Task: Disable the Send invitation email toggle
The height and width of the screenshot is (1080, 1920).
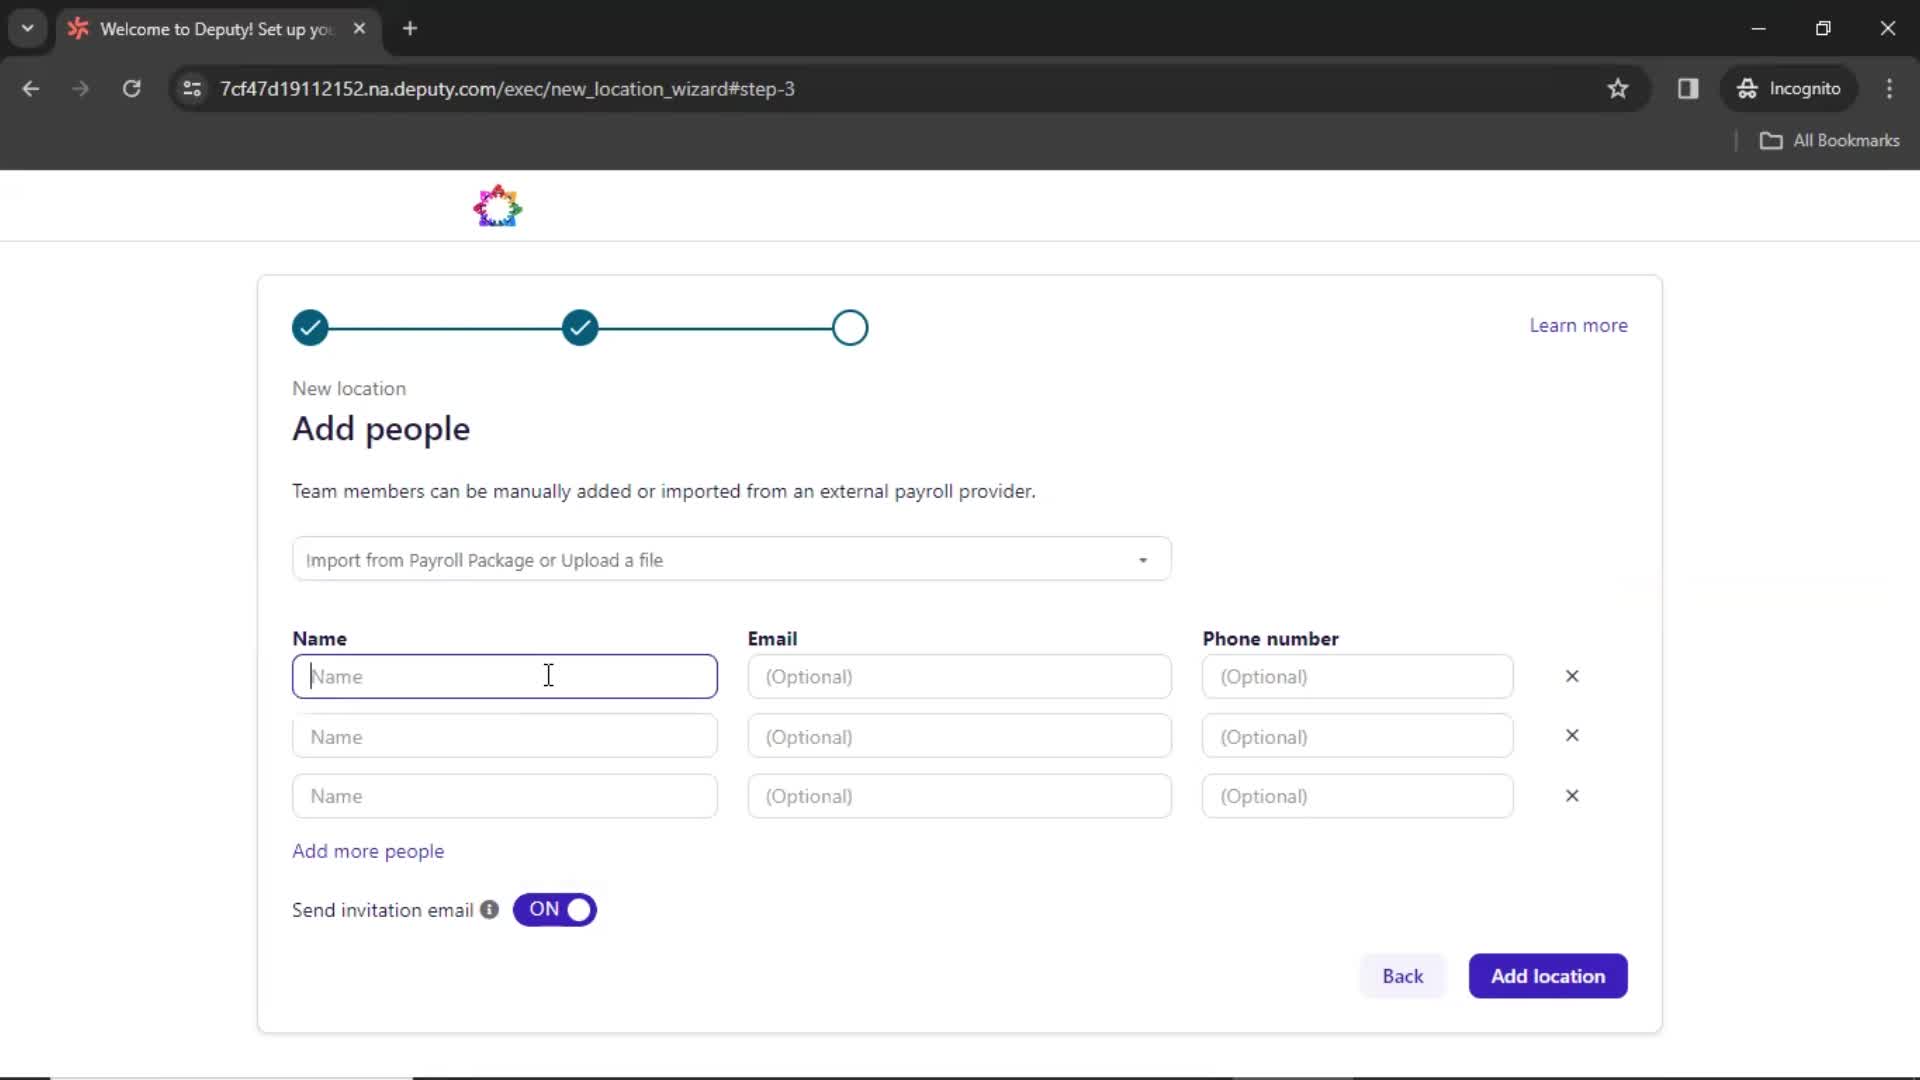Action: coord(555,909)
